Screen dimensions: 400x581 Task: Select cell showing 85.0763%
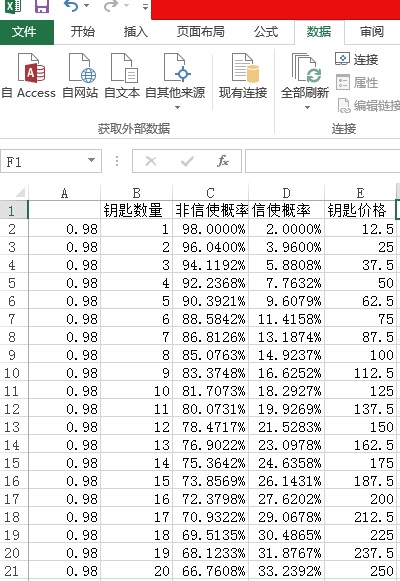pos(210,355)
